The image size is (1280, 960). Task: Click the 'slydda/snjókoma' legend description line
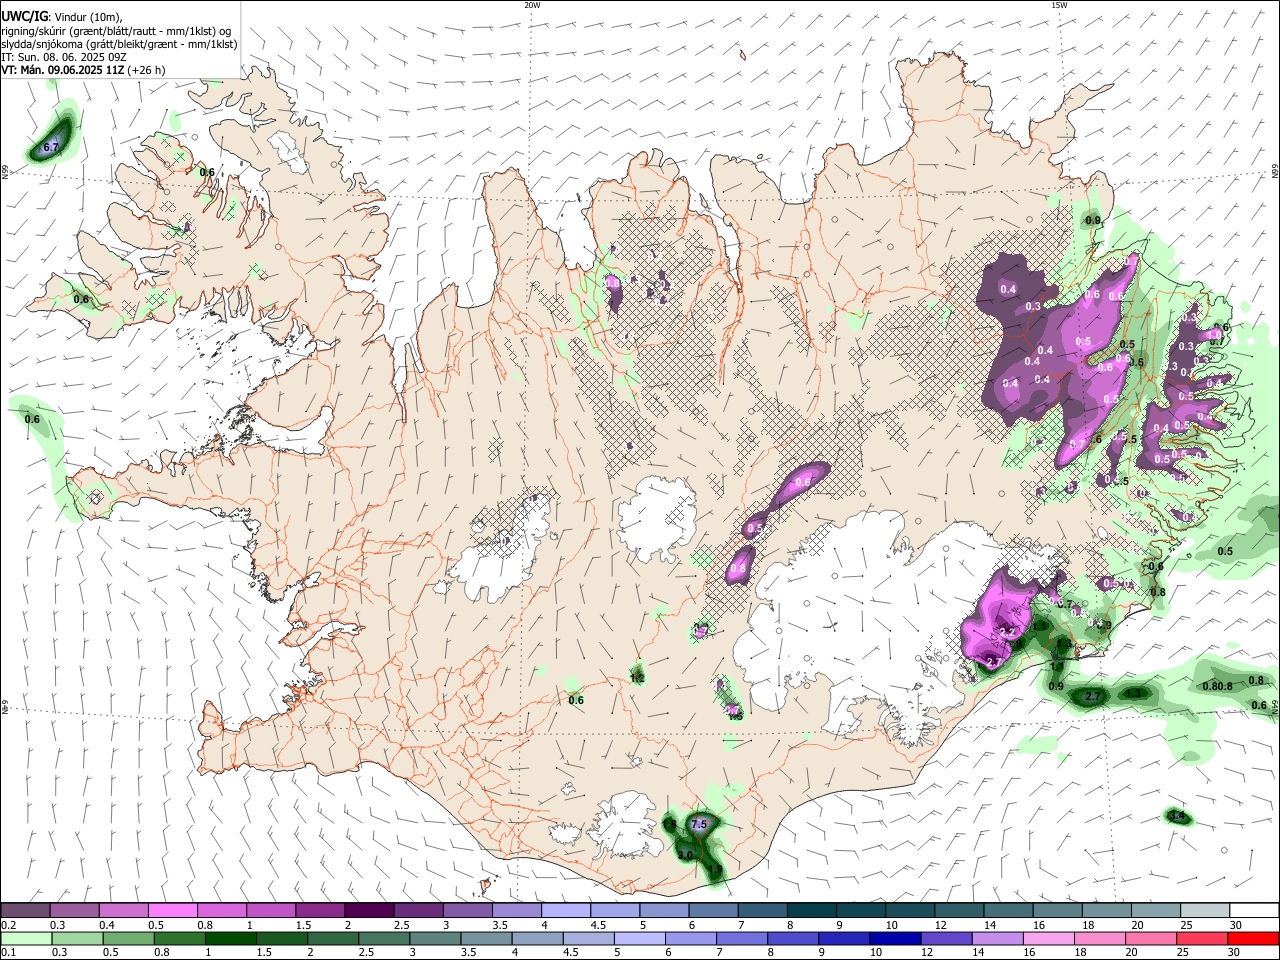[119, 44]
